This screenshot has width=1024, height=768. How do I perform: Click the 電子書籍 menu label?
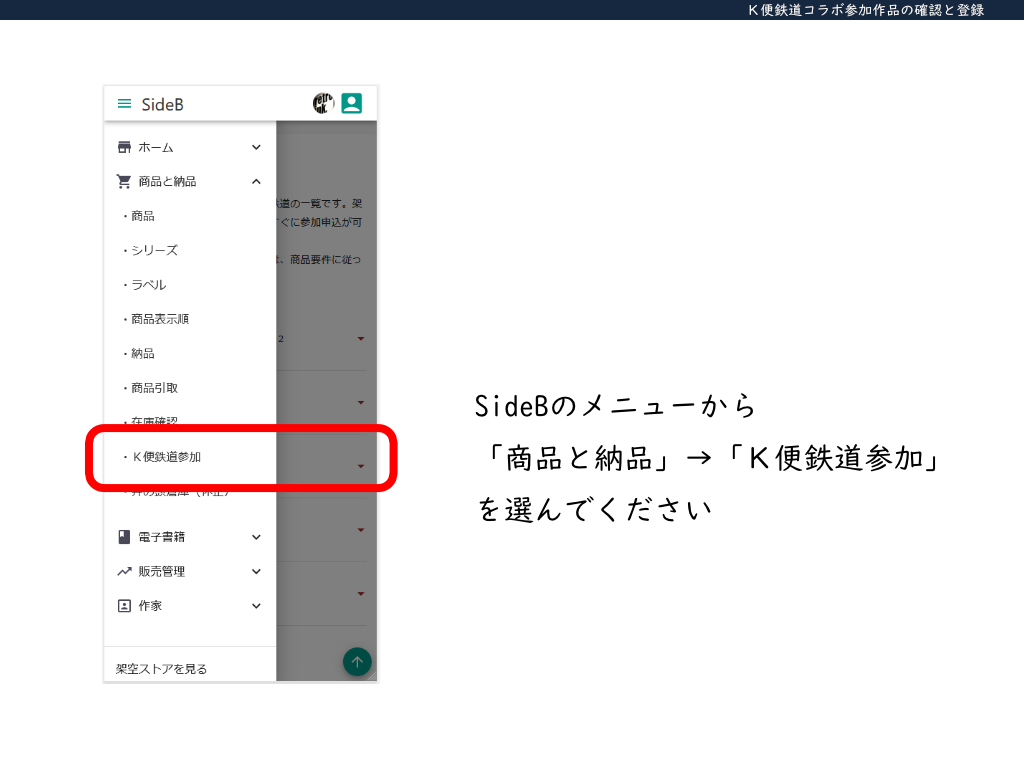click(161, 537)
